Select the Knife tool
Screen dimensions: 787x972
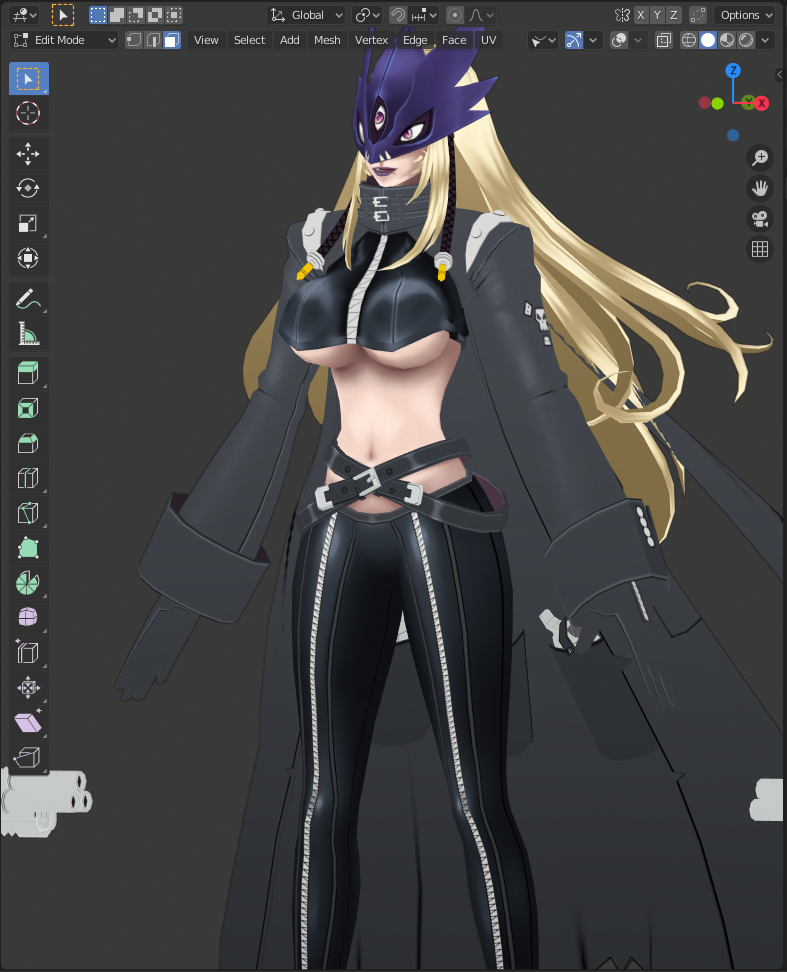tap(29, 513)
